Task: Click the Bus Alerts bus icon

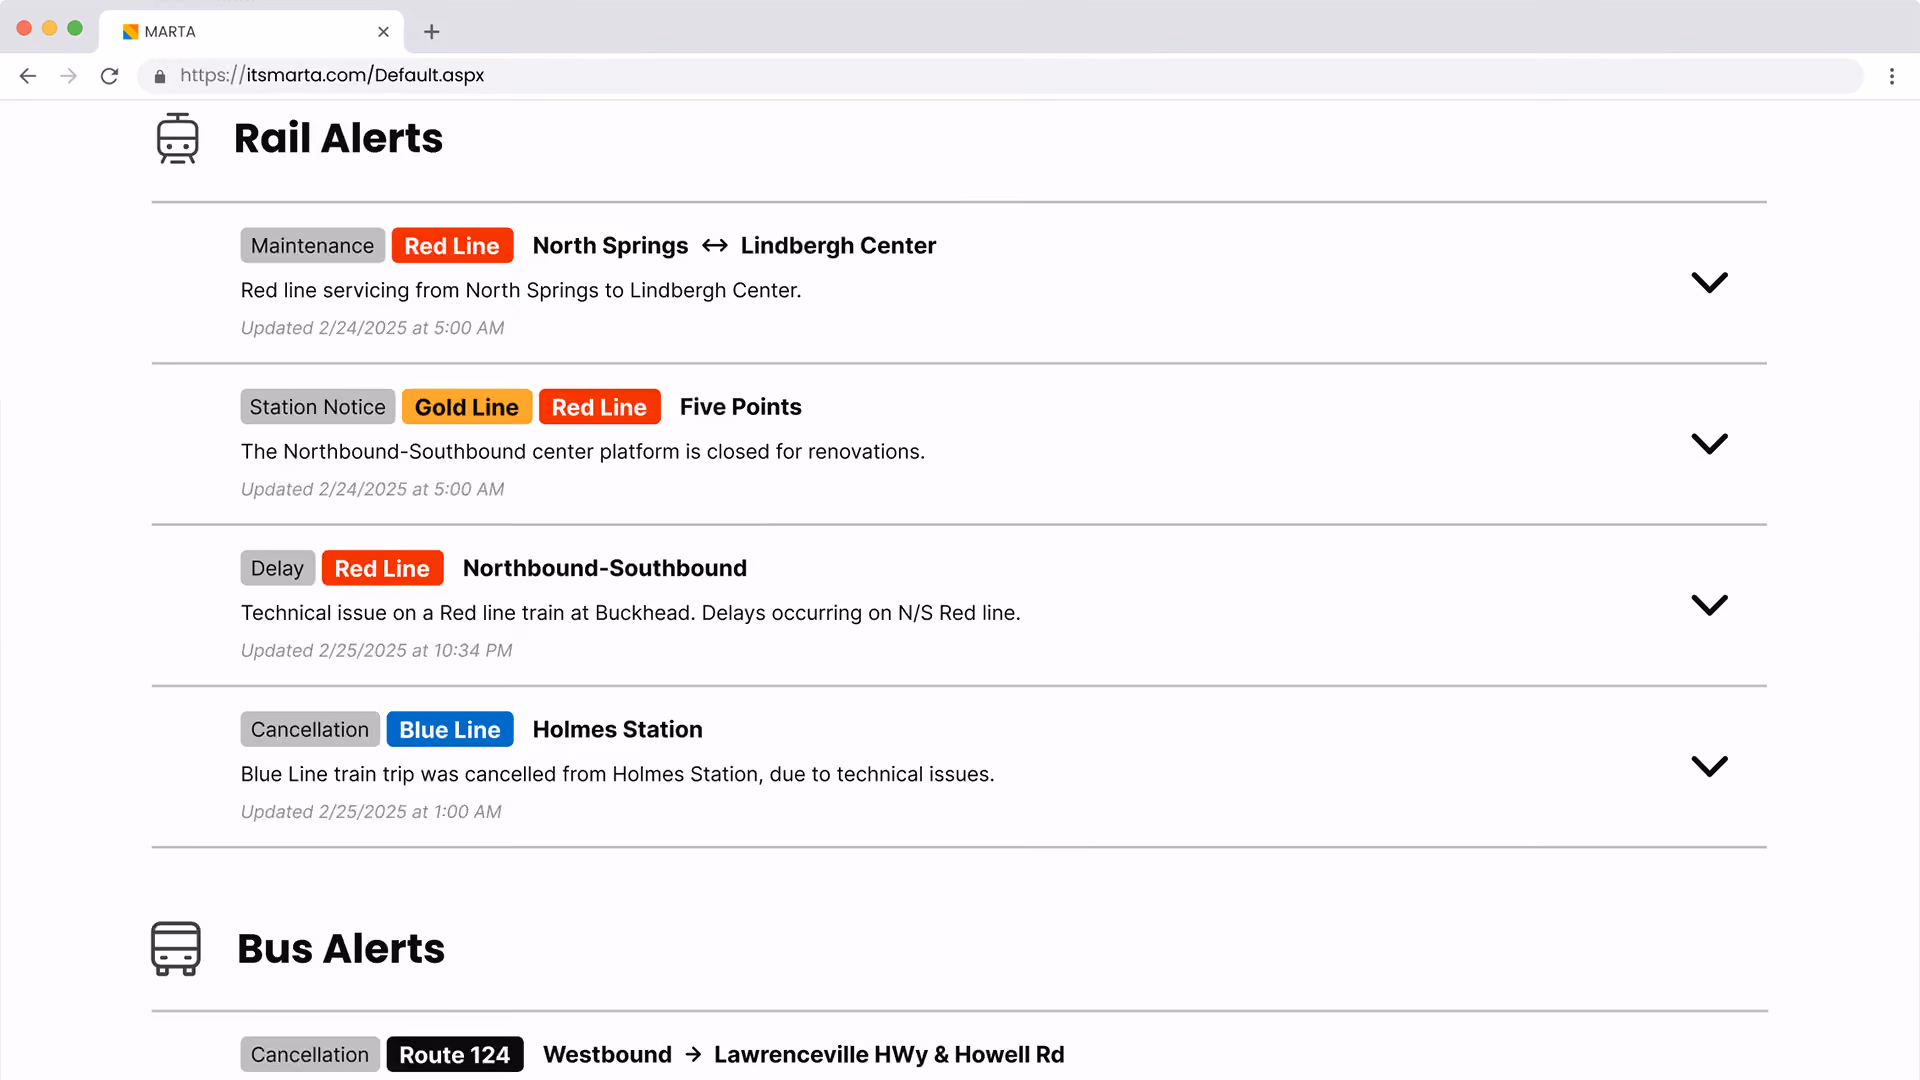Action: (x=176, y=948)
